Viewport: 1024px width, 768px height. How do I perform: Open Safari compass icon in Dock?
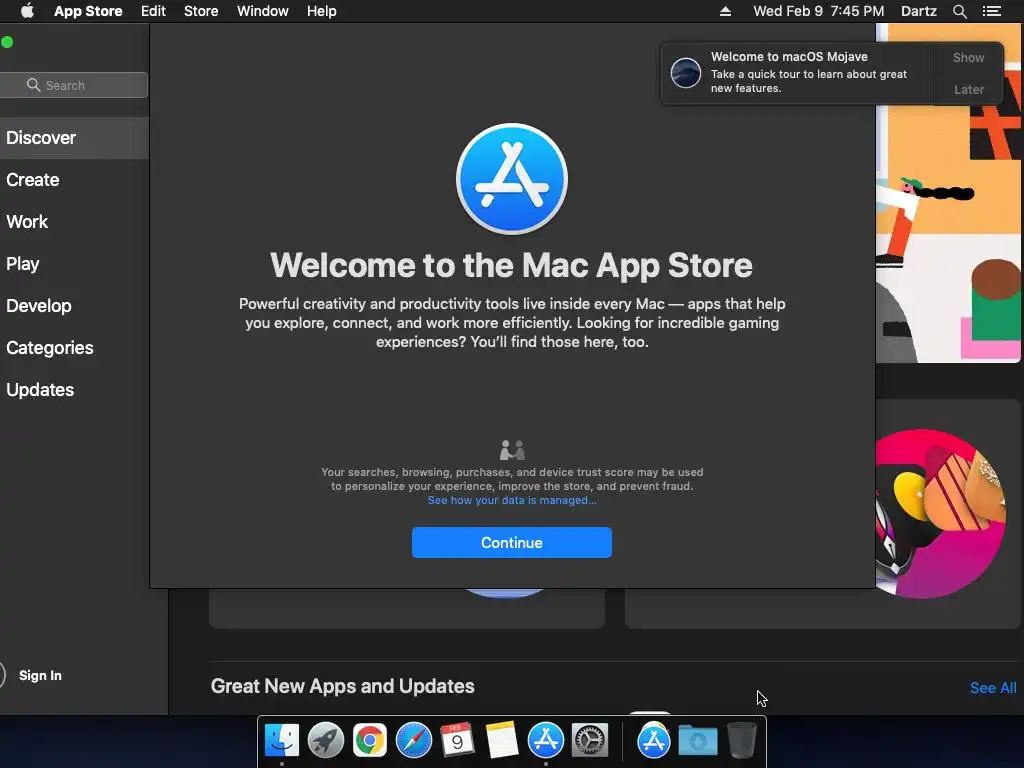(x=414, y=740)
